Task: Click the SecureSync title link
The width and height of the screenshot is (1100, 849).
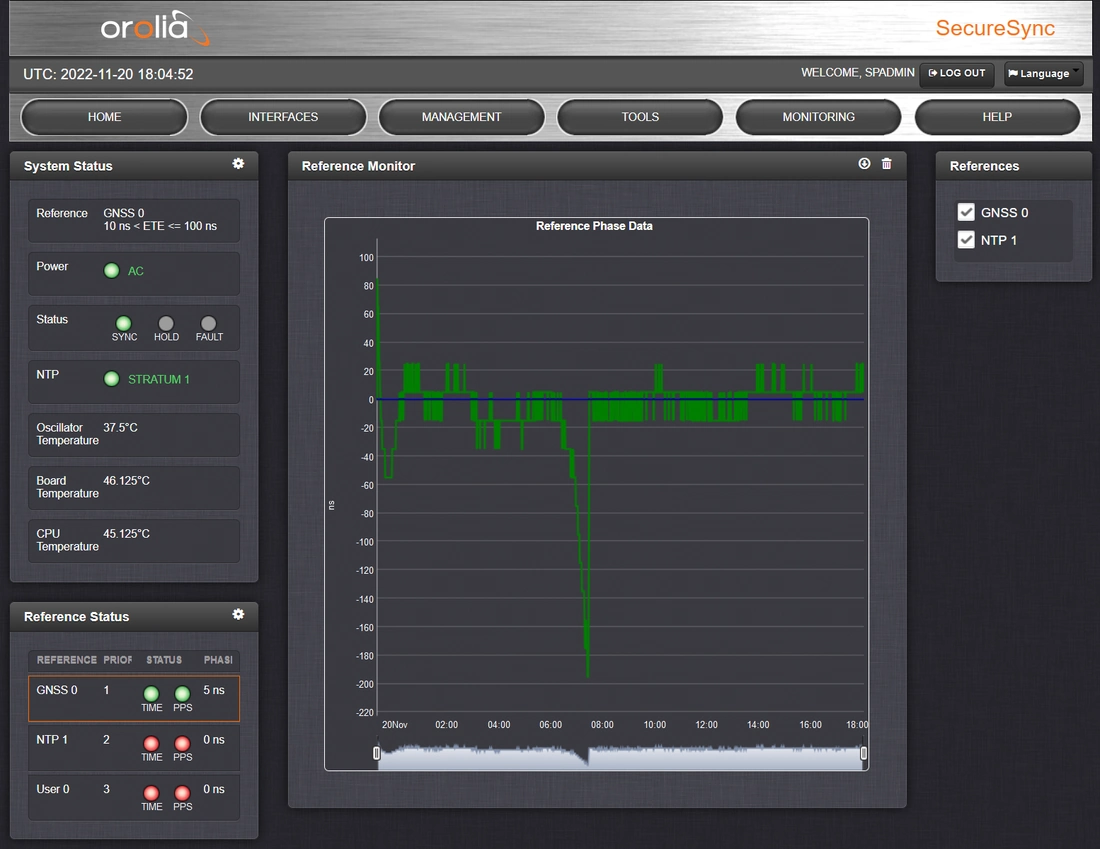Action: [x=995, y=28]
